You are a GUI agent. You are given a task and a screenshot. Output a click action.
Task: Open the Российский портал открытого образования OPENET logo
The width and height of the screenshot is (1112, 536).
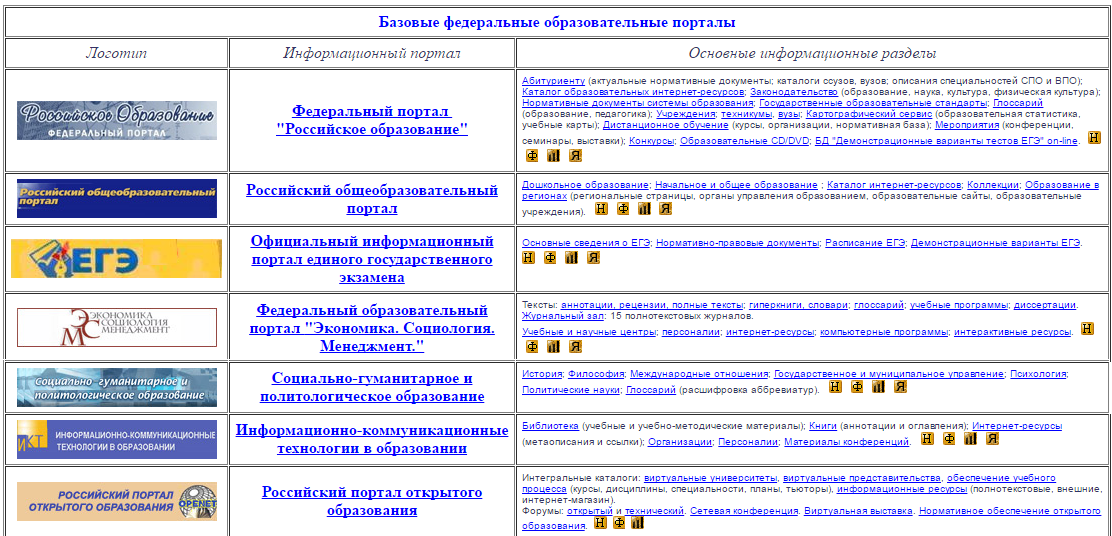coord(117,501)
